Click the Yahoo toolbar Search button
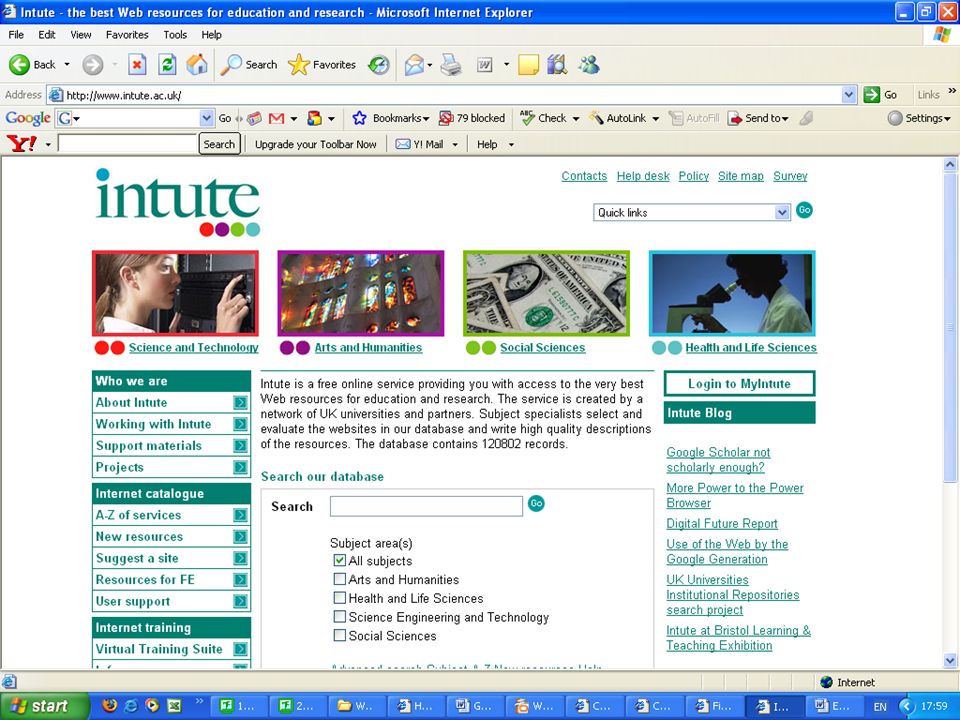 pos(219,144)
